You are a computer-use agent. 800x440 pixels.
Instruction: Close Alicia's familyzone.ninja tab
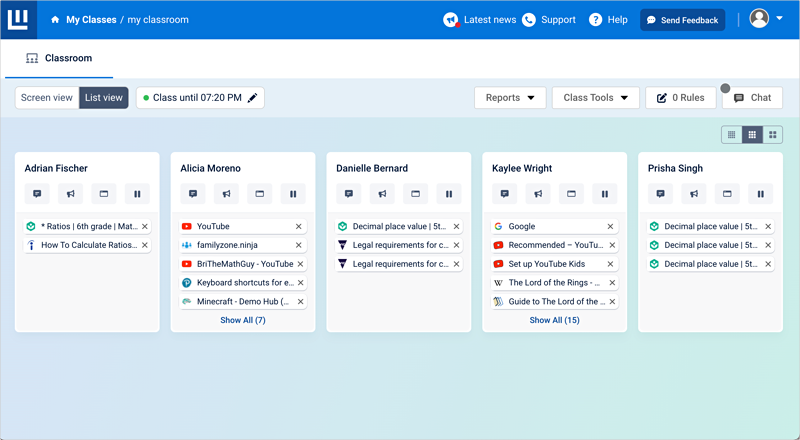click(x=298, y=245)
